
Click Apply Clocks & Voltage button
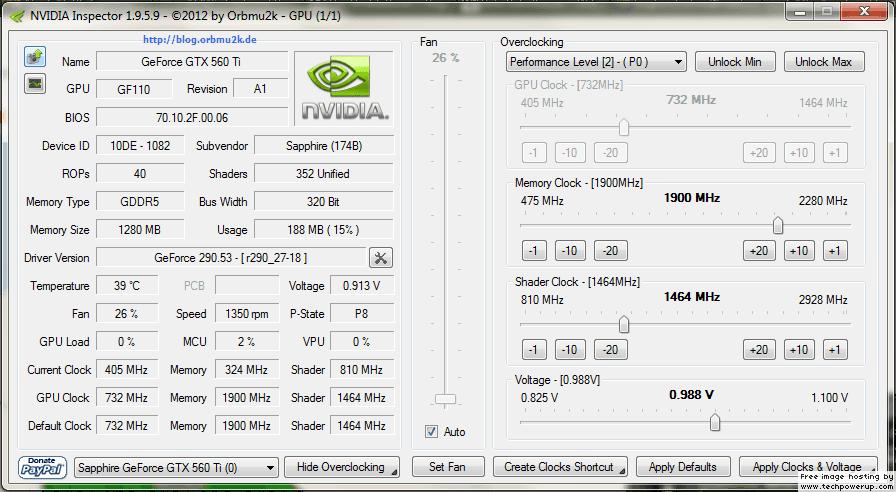[807, 467]
